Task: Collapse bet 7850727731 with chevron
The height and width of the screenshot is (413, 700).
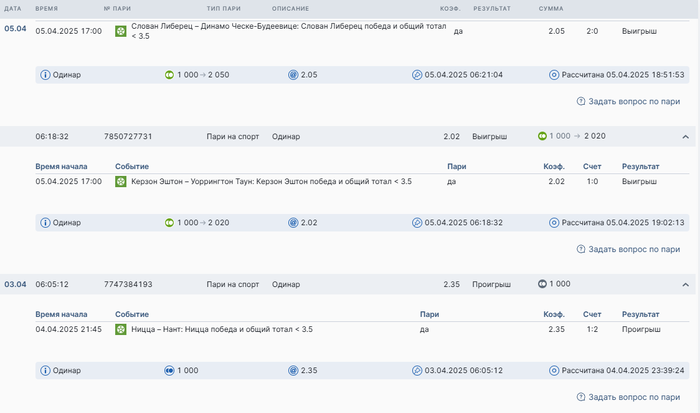Action: tap(685, 136)
